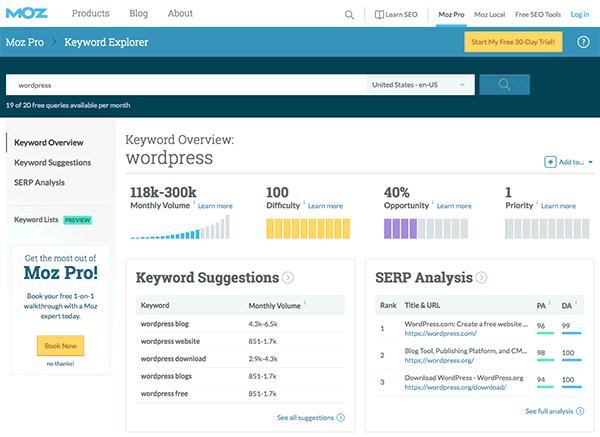600x437 pixels.
Task: Click the Keyword Suggestions panel heading
Action: (207, 277)
